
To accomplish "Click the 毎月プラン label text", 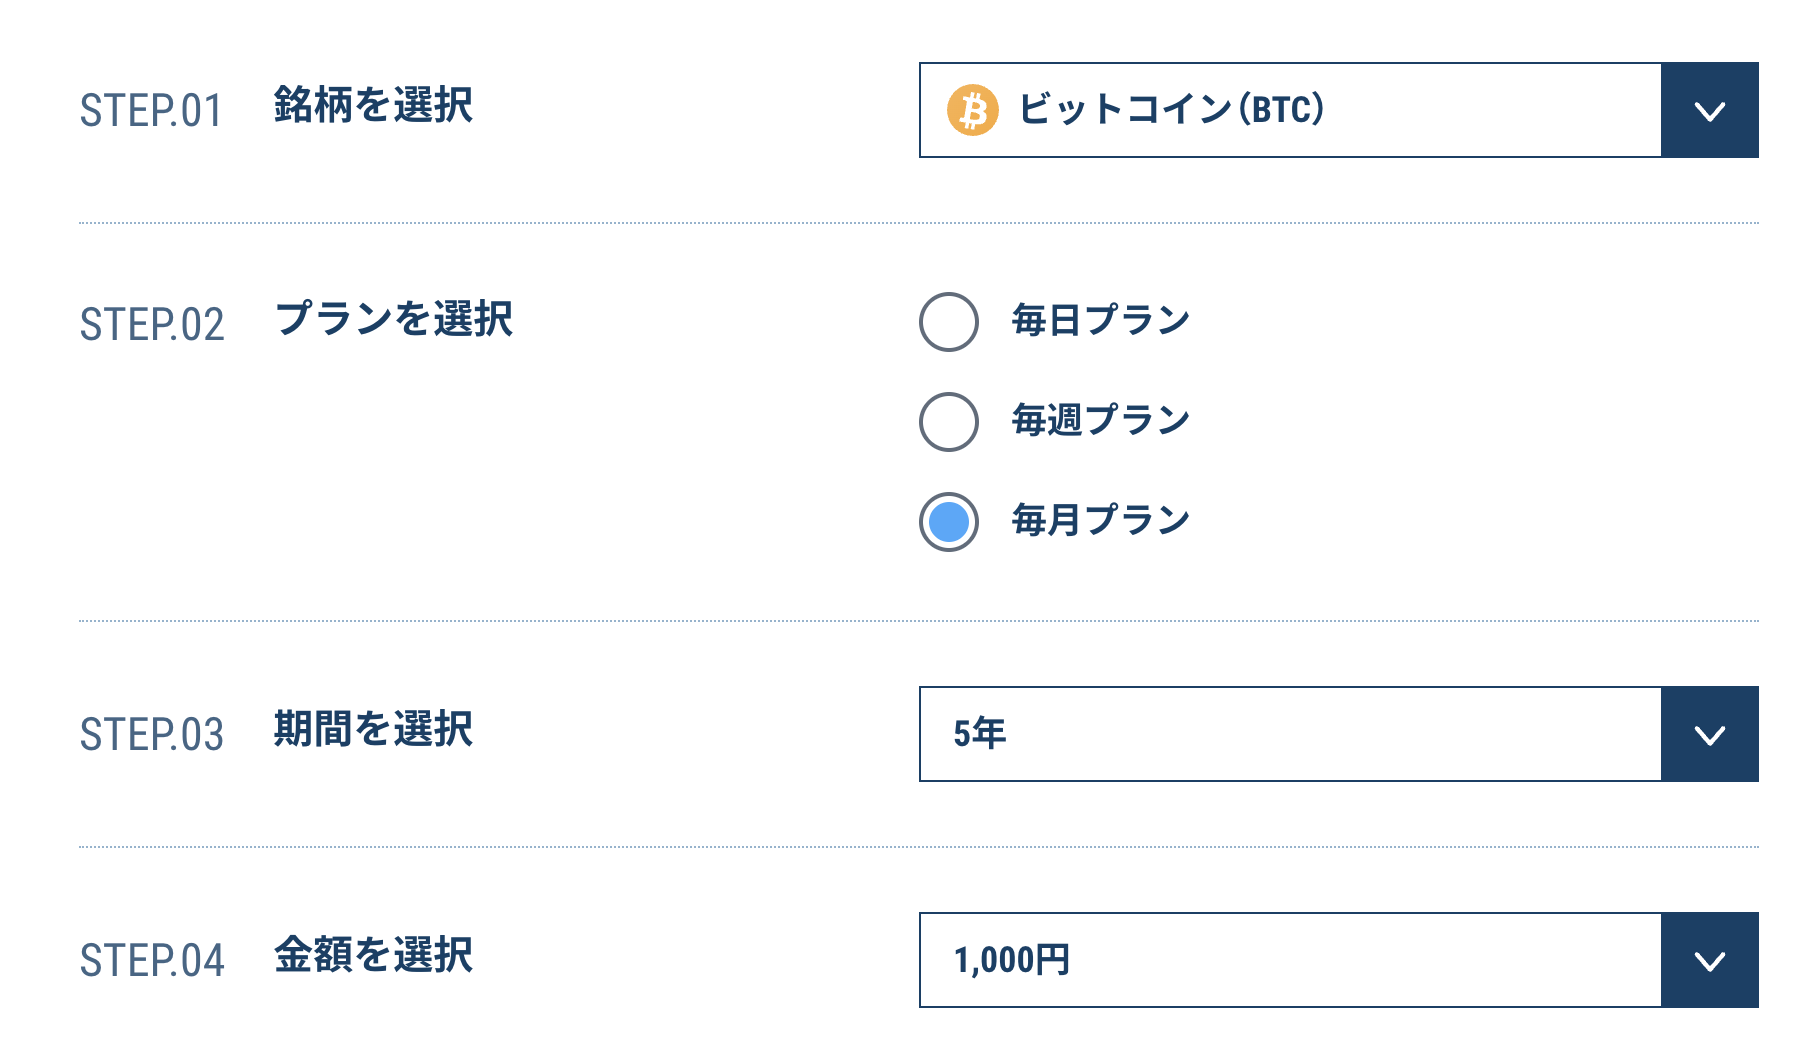I will (x=1100, y=521).
